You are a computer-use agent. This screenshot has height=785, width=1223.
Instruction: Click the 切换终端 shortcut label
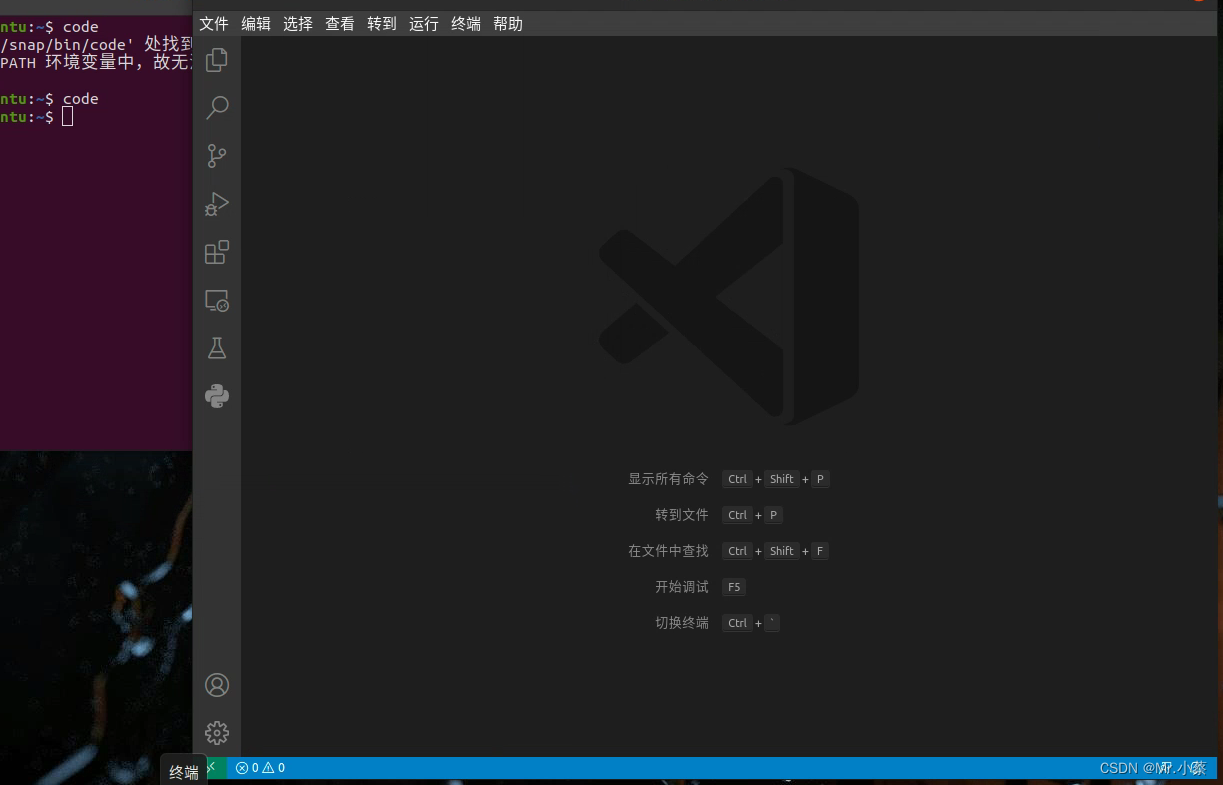(682, 623)
